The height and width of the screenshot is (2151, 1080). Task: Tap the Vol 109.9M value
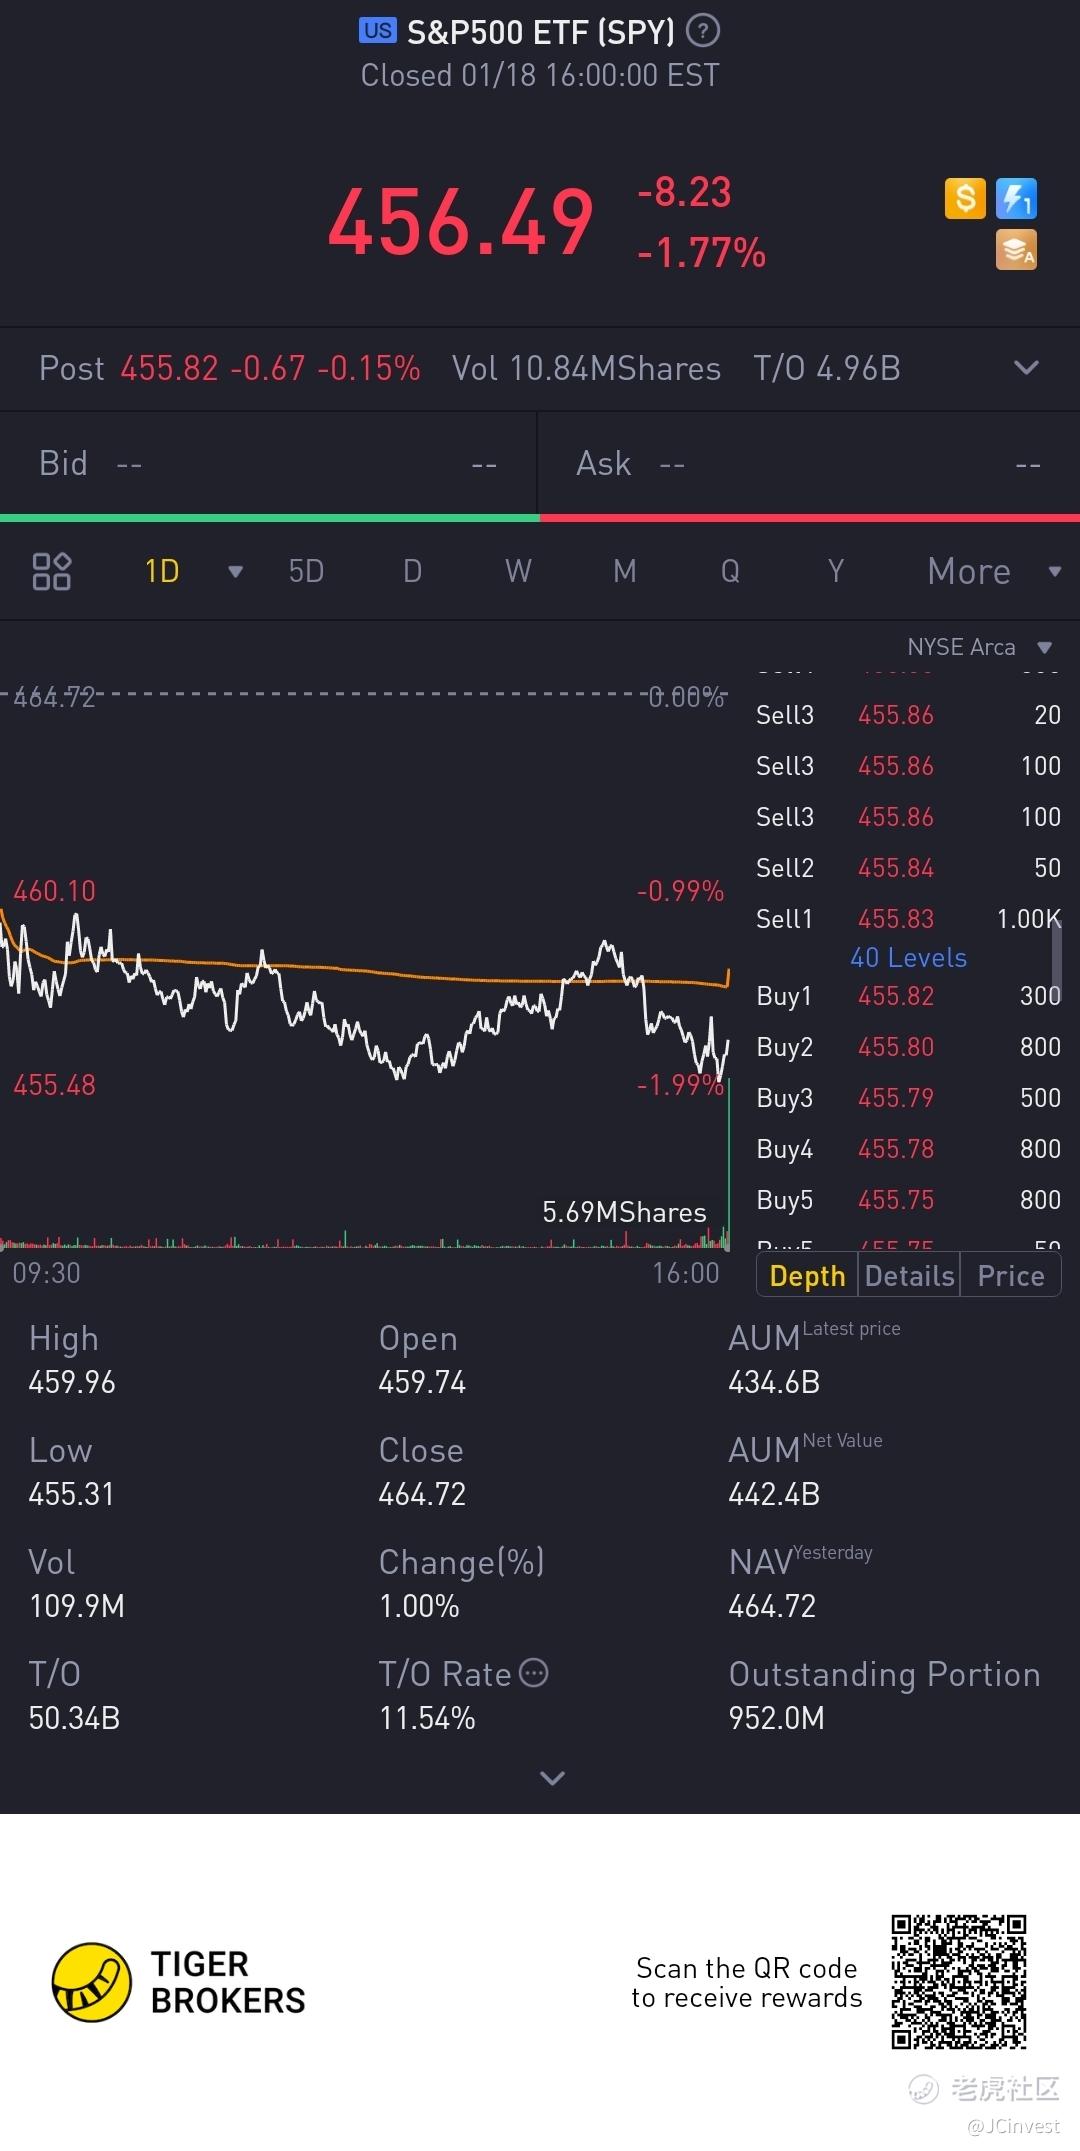(x=77, y=1606)
